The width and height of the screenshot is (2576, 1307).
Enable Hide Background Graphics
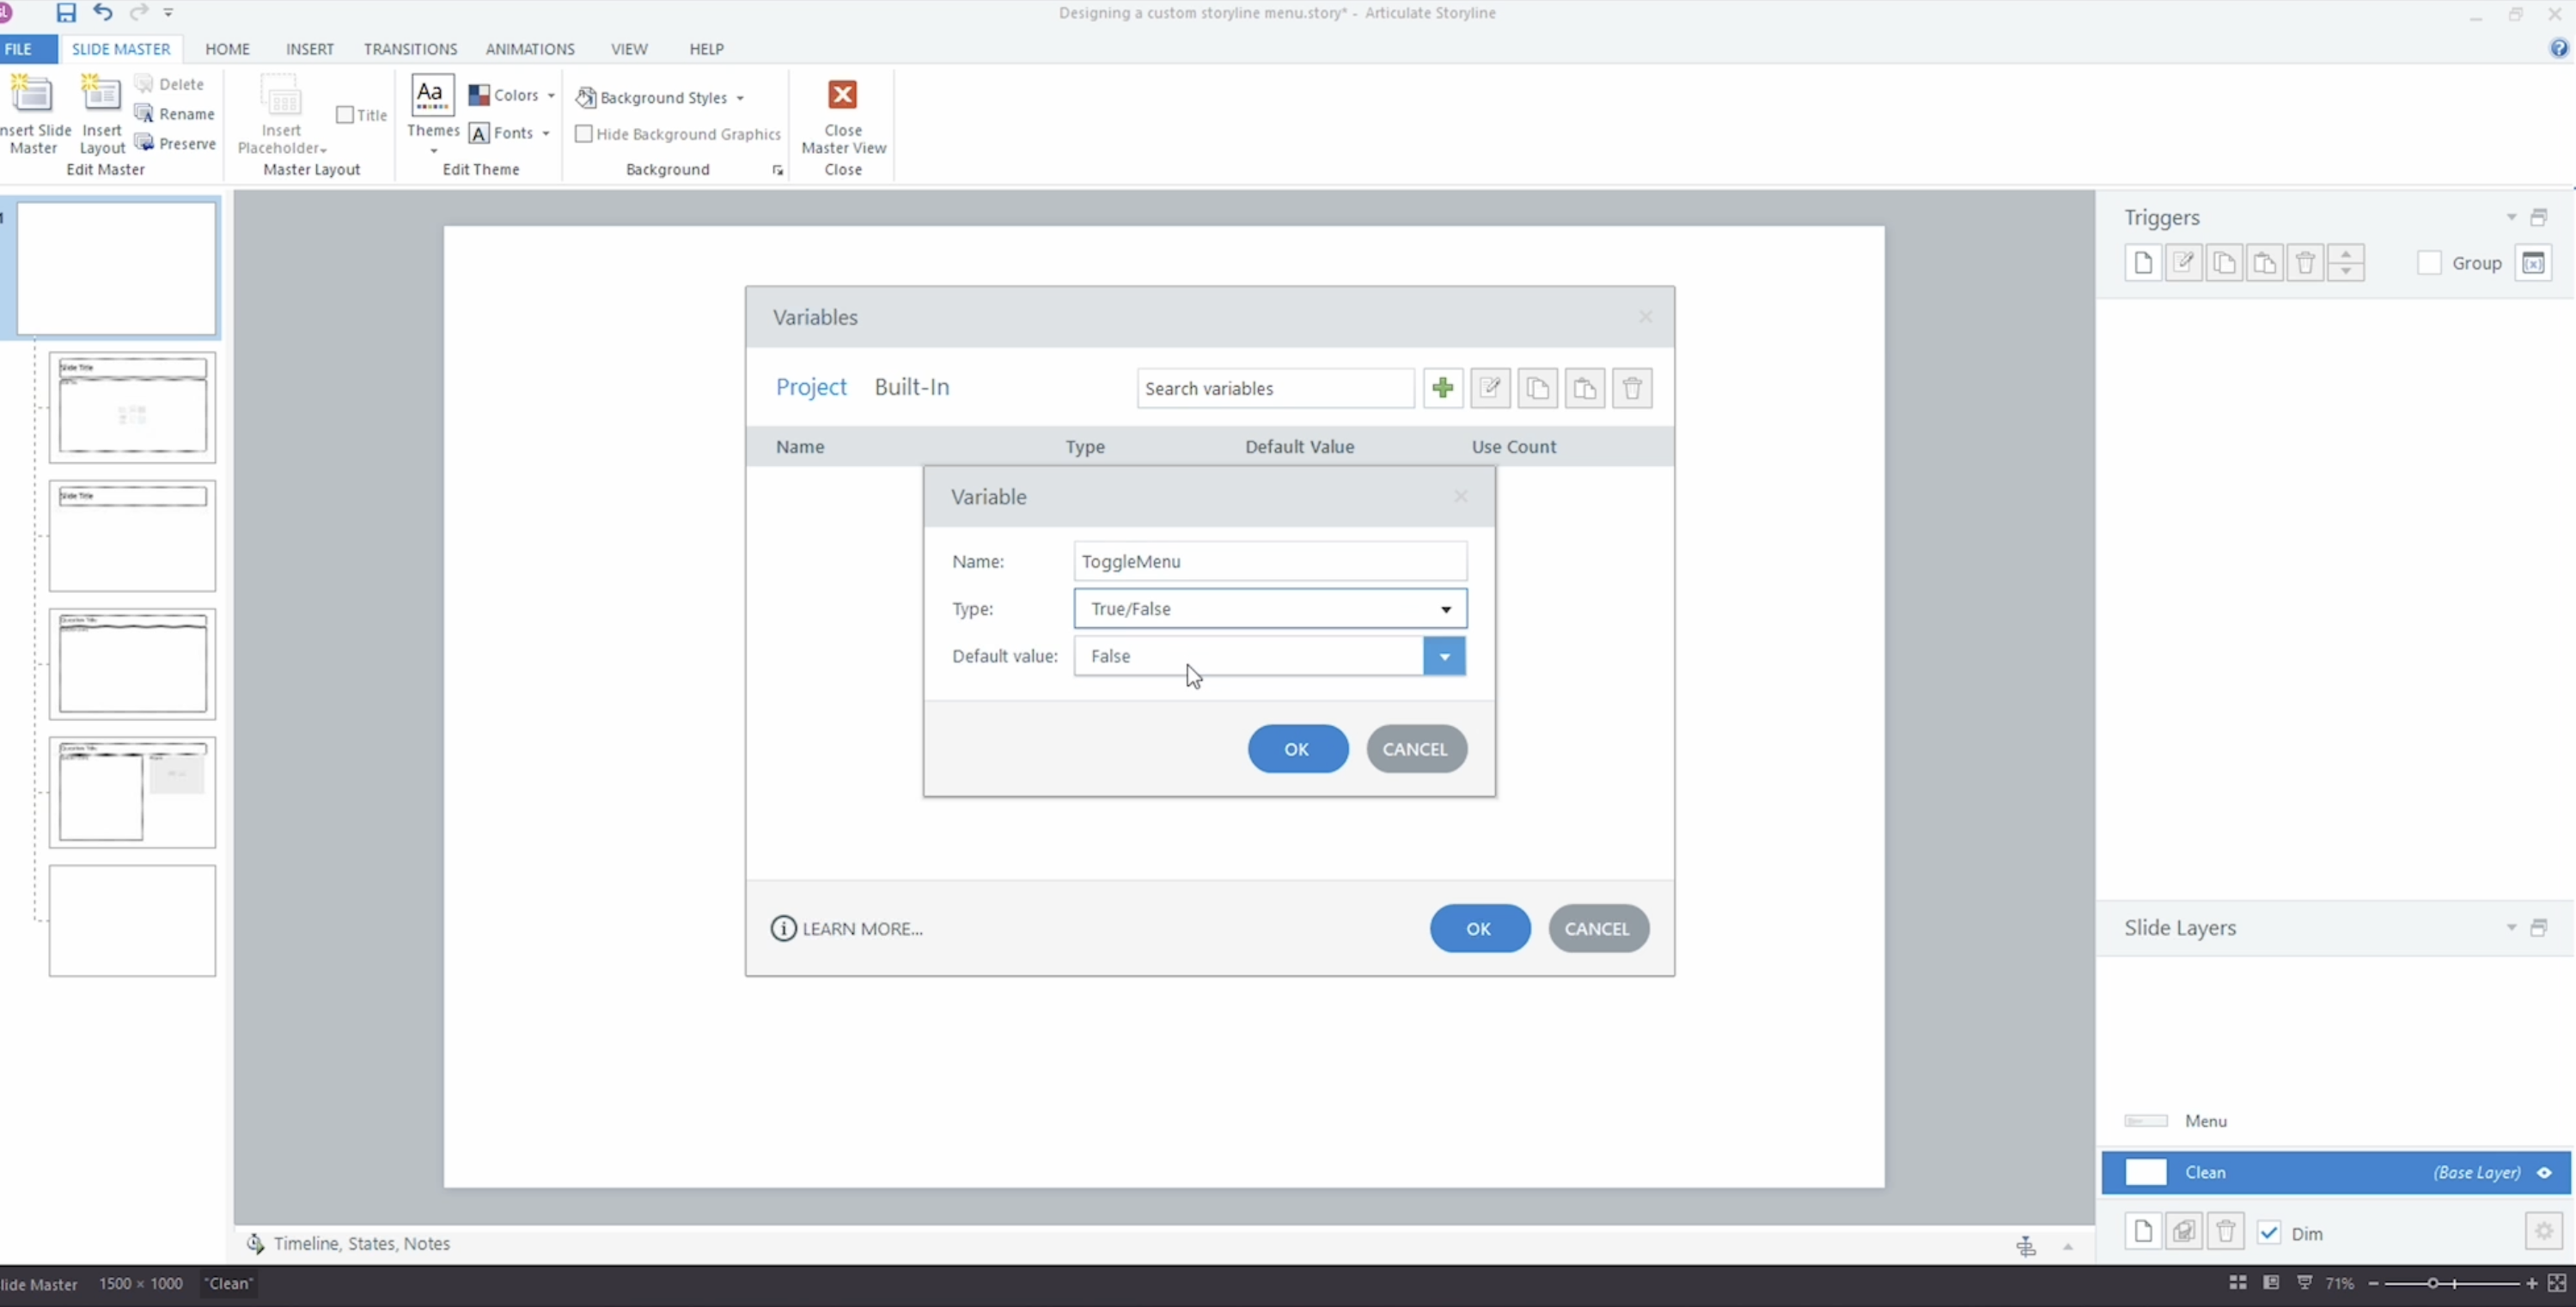coord(585,133)
